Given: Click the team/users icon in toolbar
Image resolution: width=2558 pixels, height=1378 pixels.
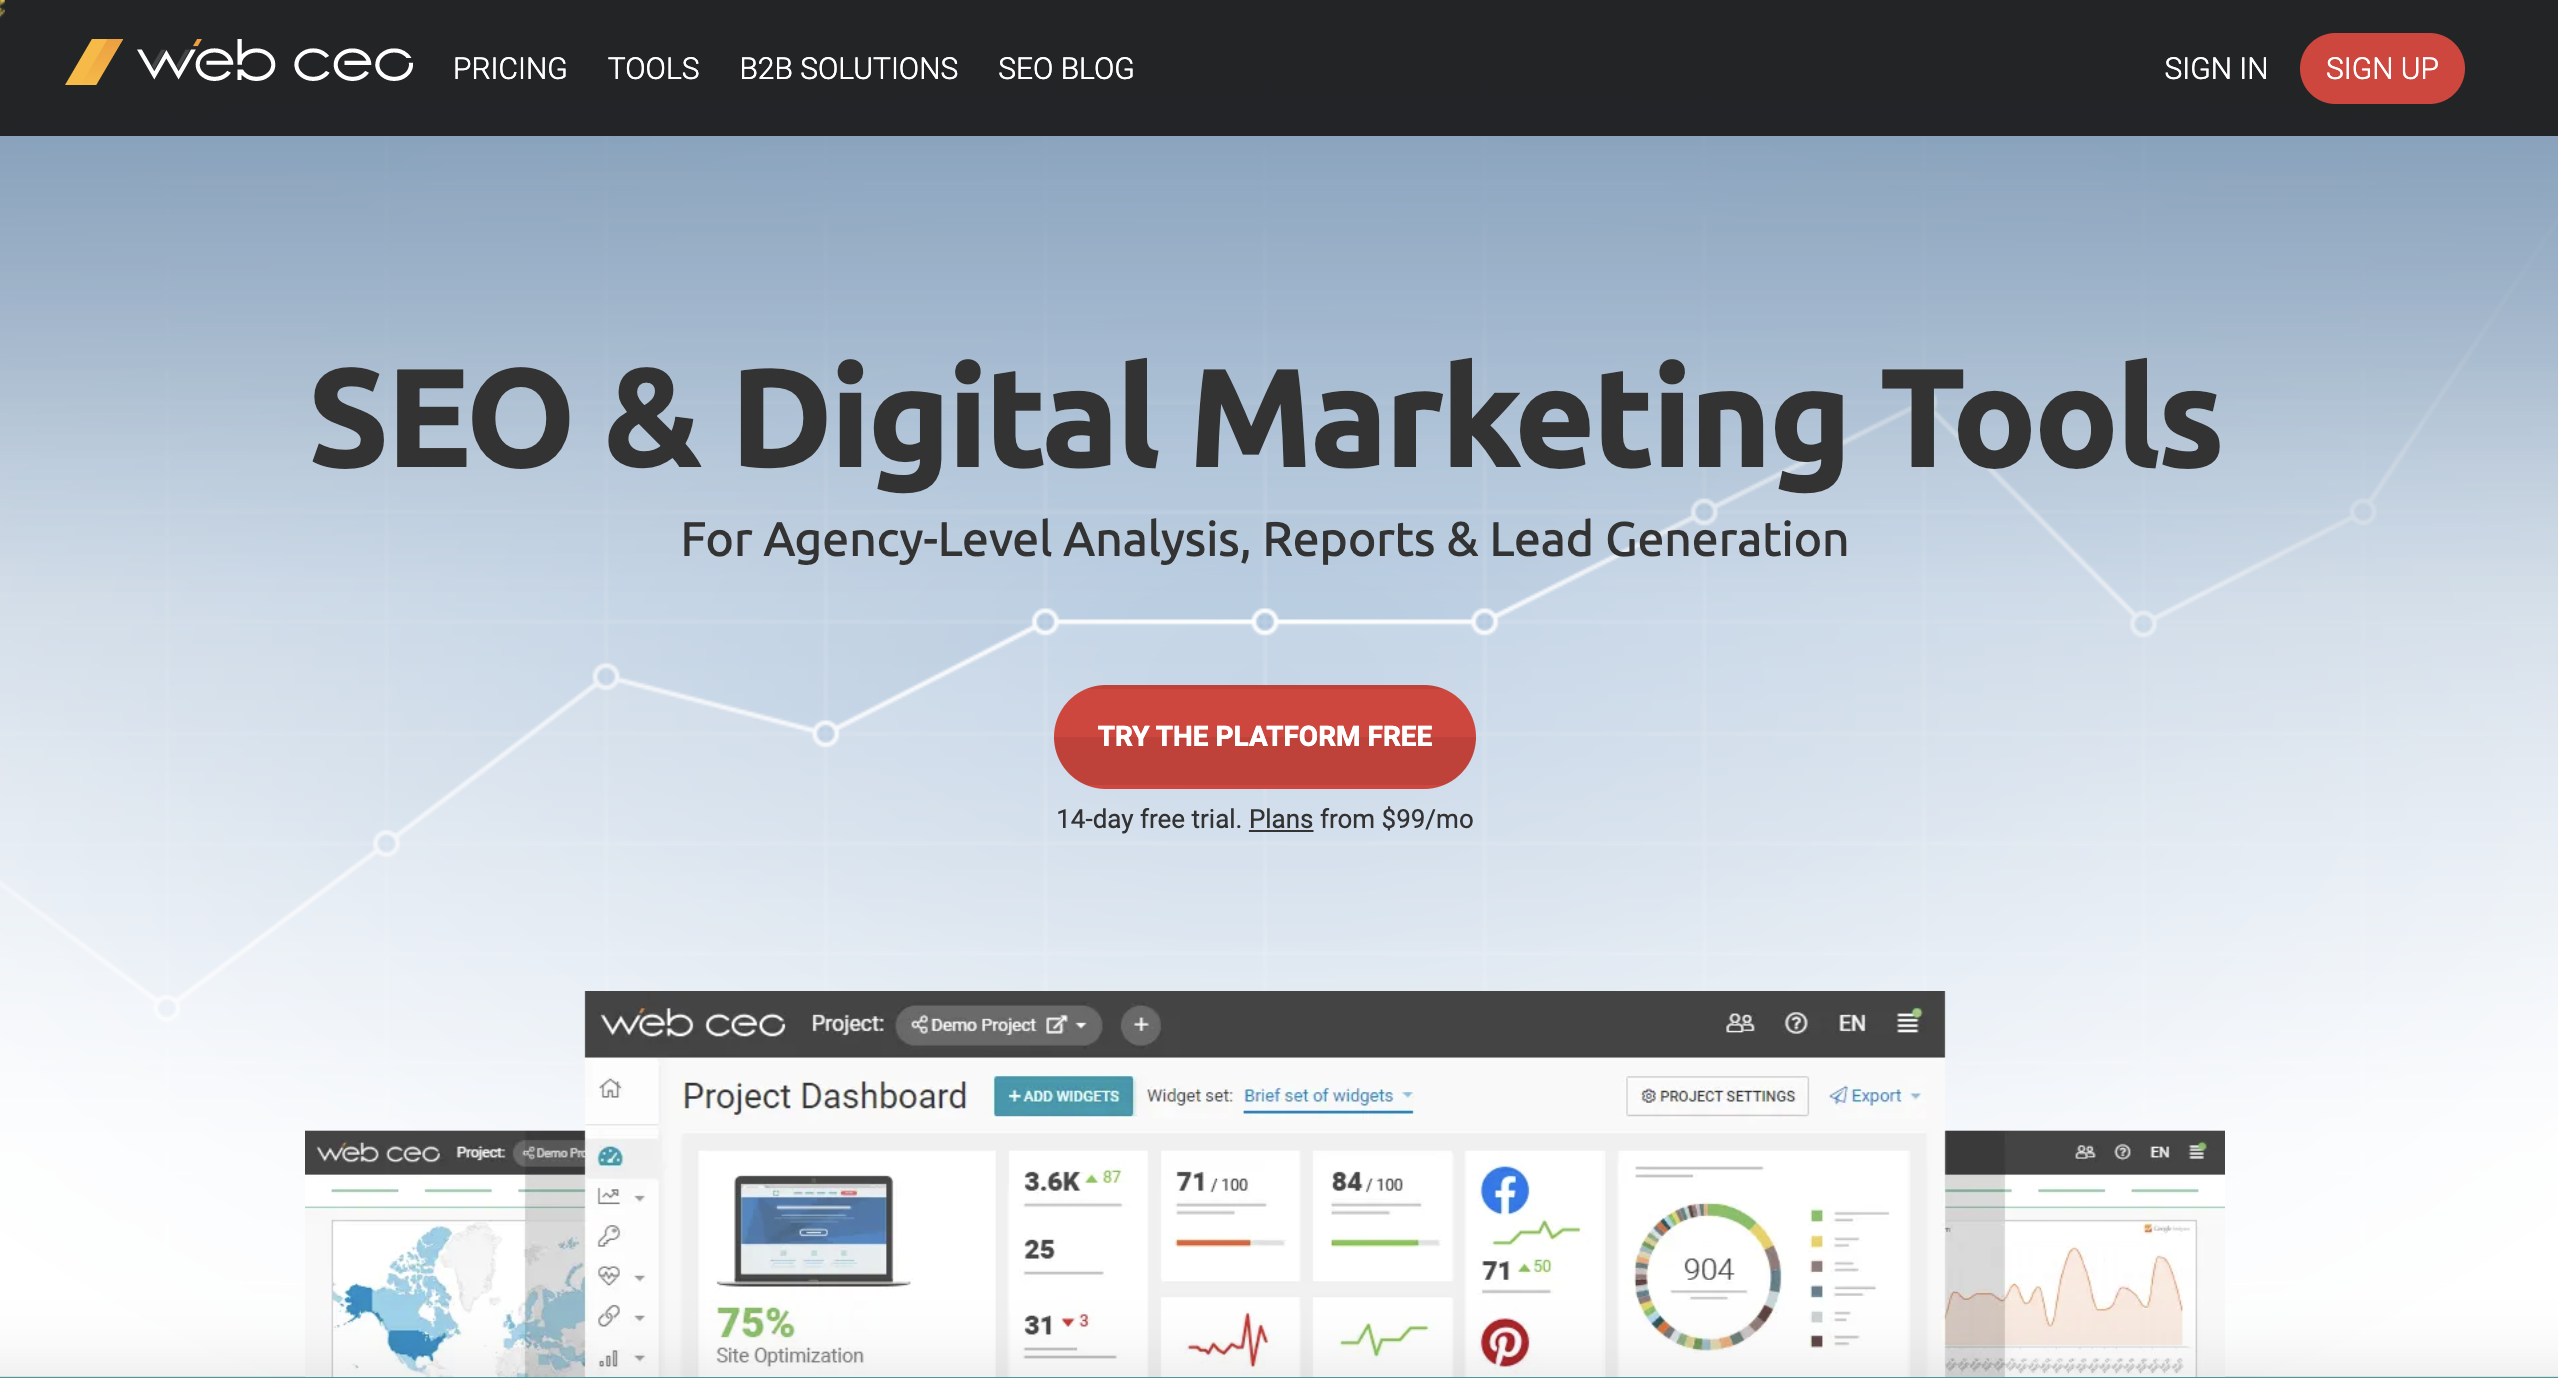Looking at the screenshot, I should (1739, 1022).
